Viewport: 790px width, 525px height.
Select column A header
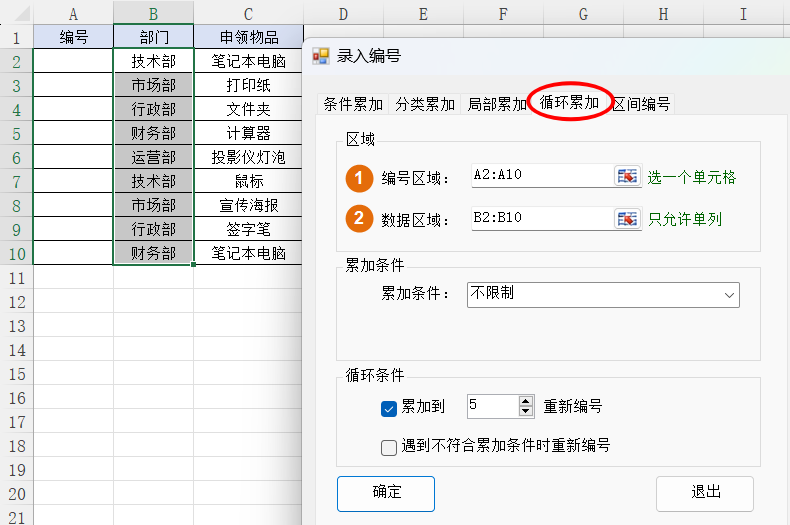[74, 13]
